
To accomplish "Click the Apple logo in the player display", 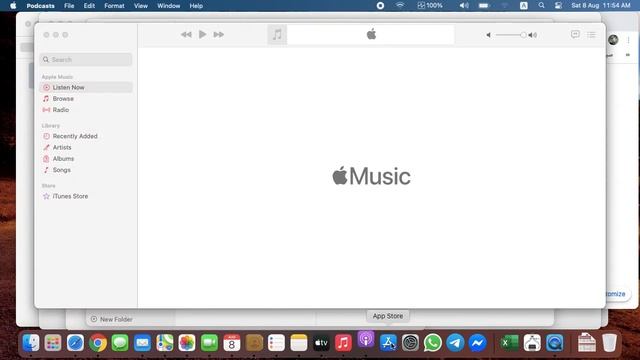I will point(371,35).
